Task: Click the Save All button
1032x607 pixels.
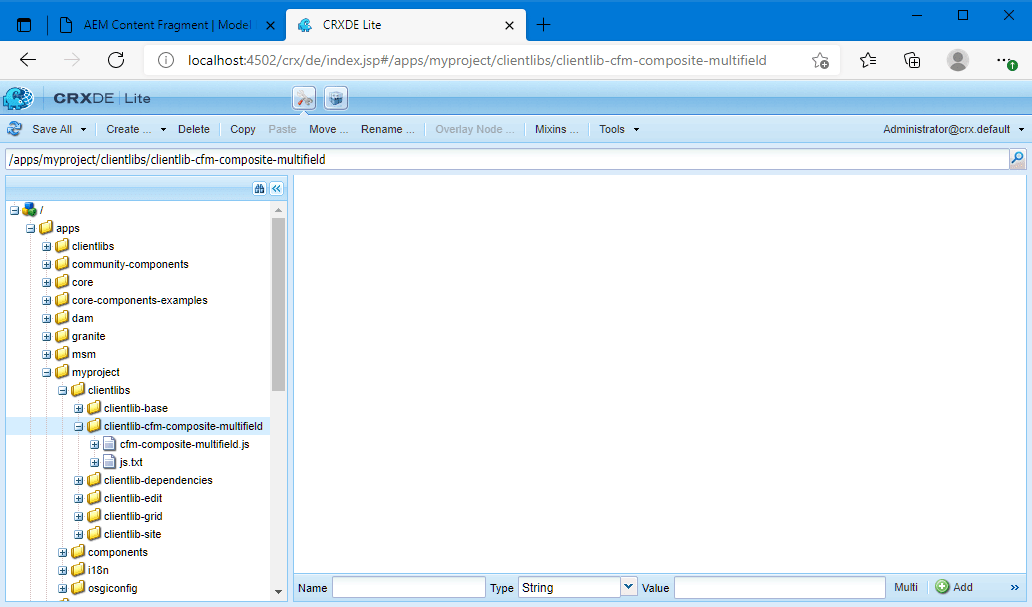Action: click(x=52, y=129)
